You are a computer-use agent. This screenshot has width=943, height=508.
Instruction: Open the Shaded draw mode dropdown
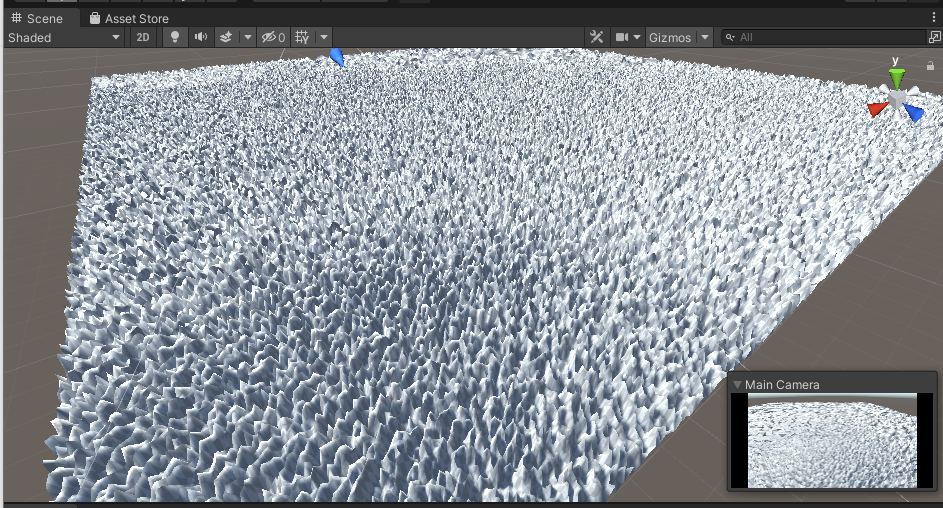pyautogui.click(x=63, y=37)
